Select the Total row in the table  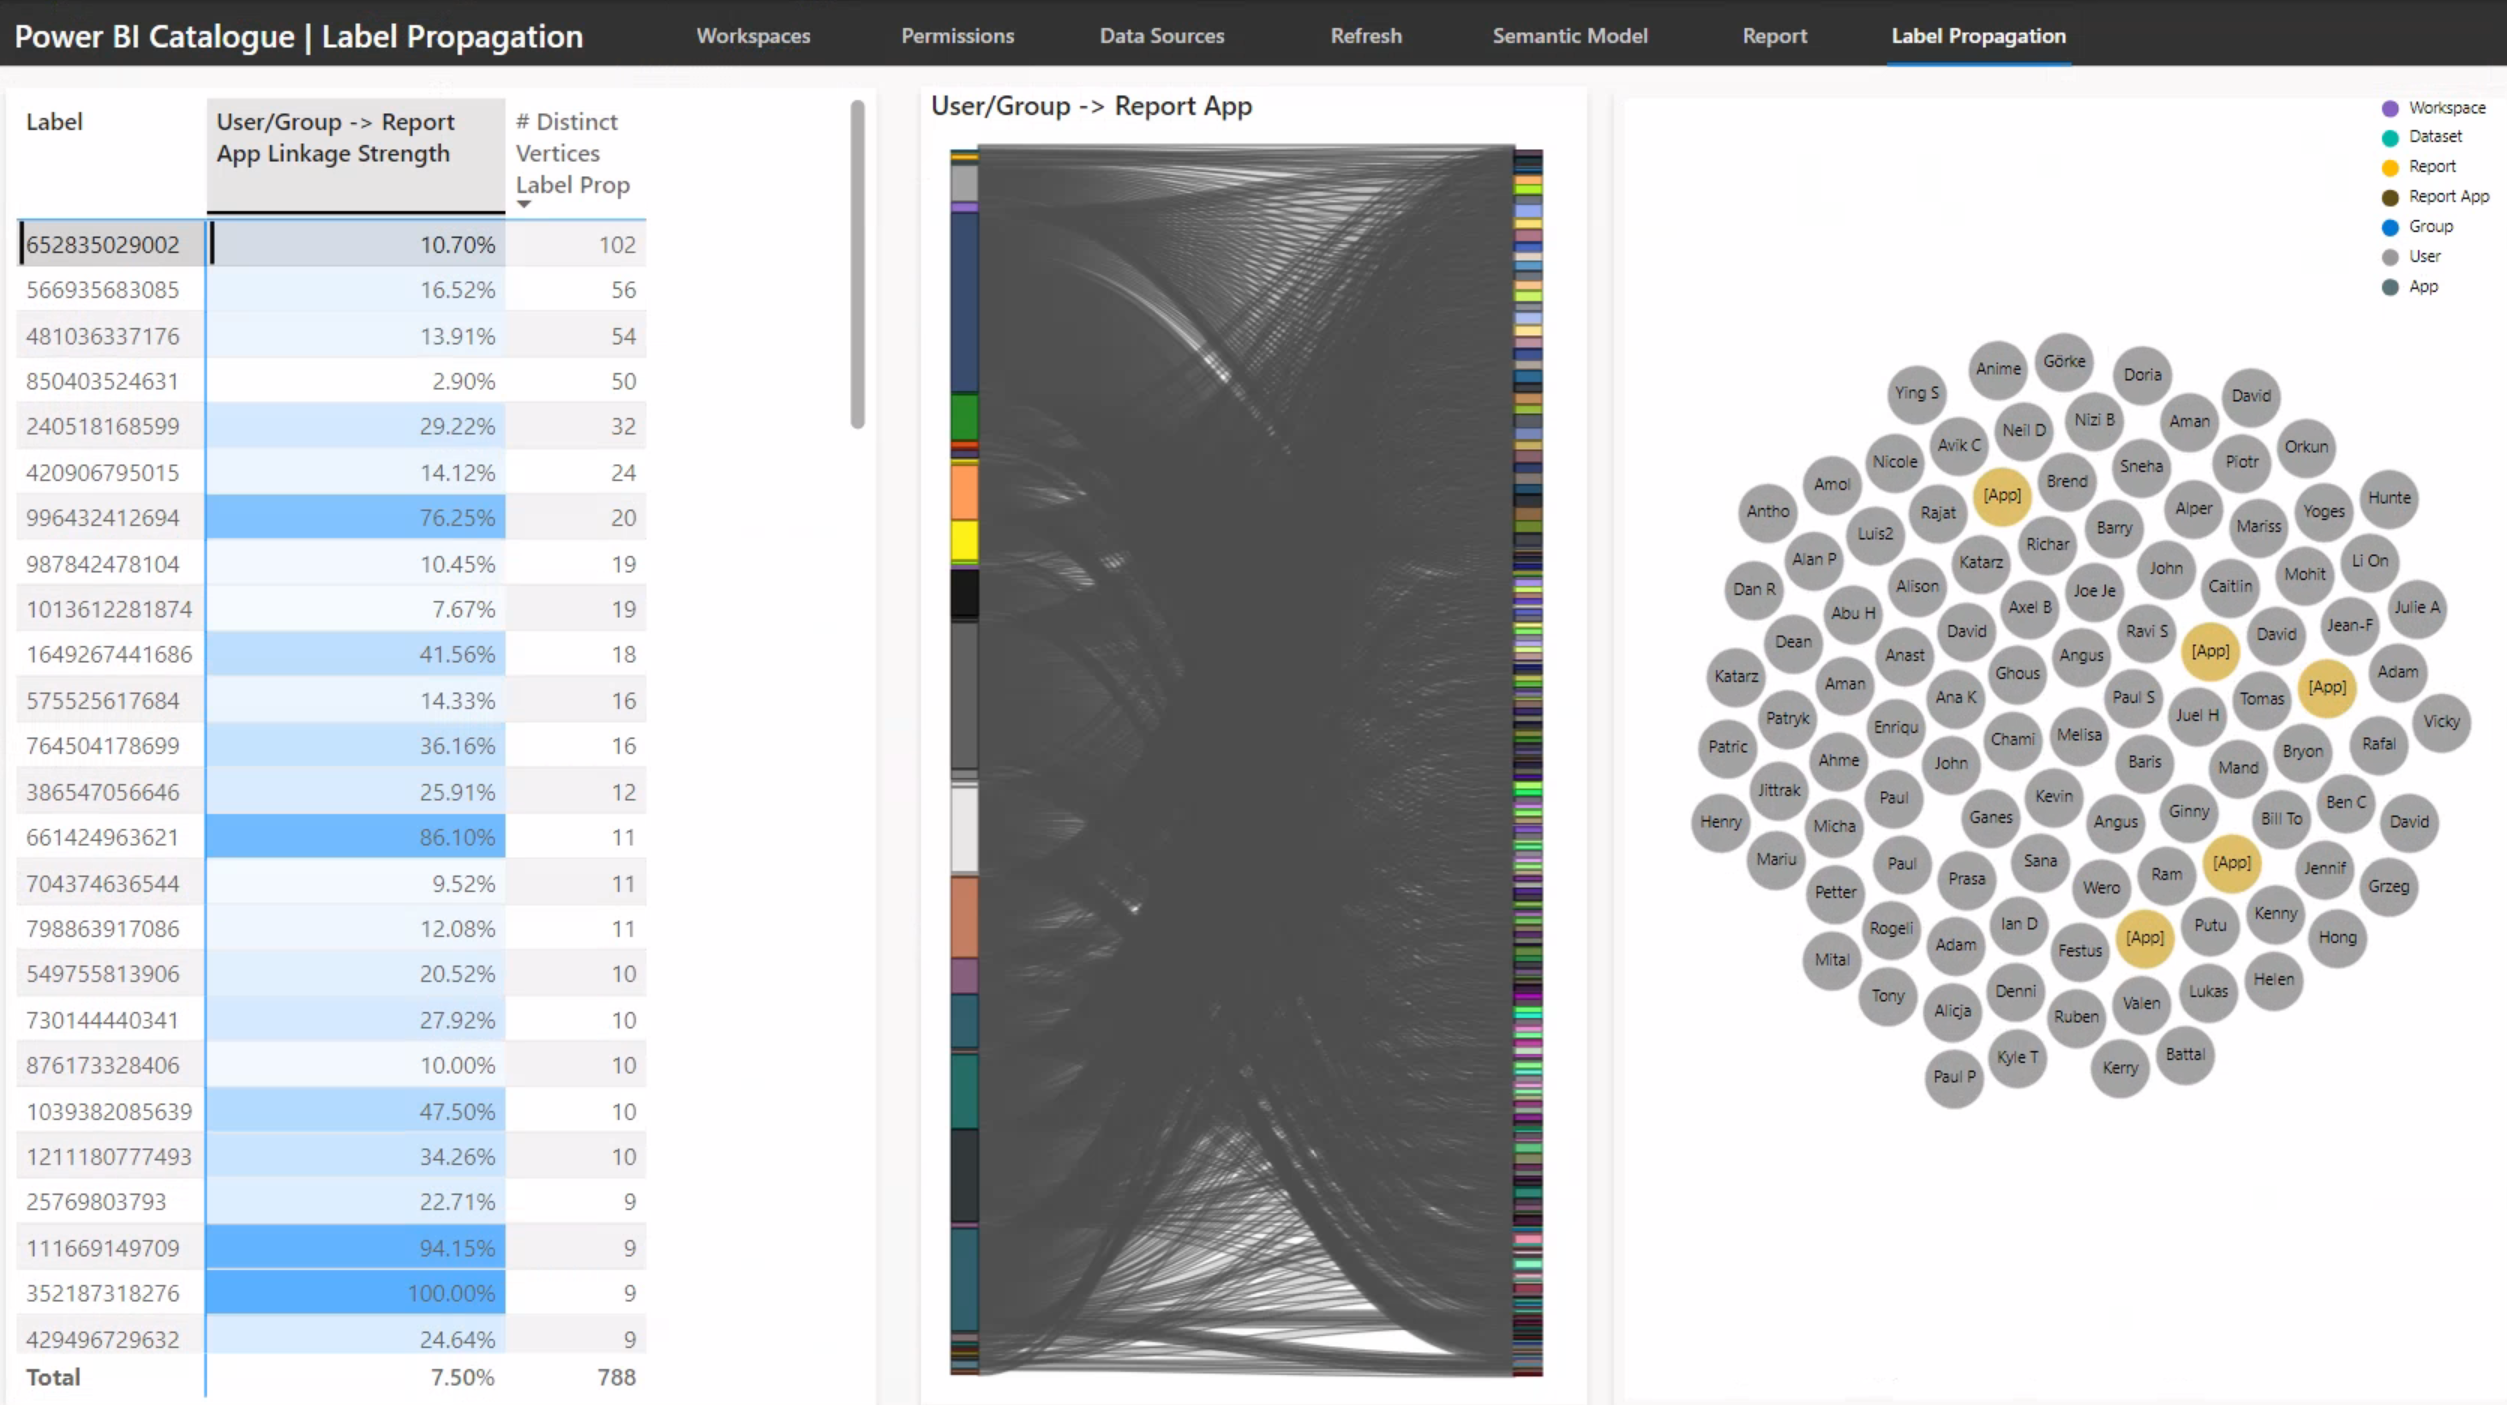(x=53, y=1376)
